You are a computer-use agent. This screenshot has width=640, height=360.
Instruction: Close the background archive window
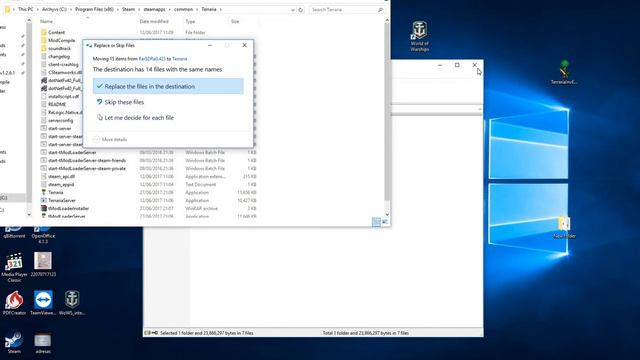(474, 65)
